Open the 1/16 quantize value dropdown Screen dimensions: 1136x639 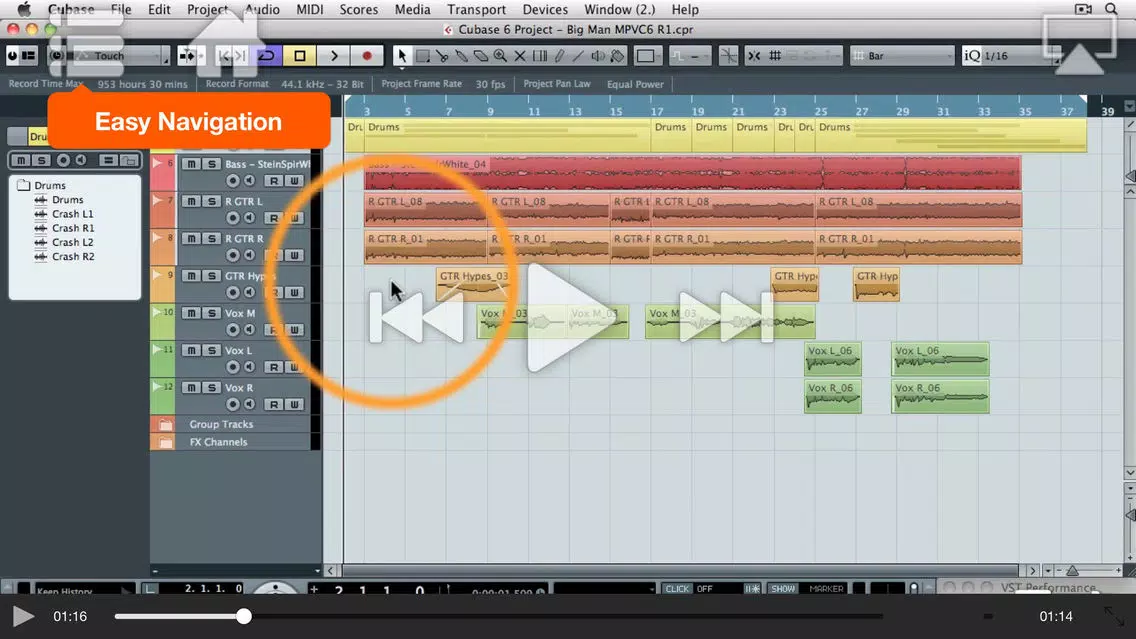tap(1018, 56)
